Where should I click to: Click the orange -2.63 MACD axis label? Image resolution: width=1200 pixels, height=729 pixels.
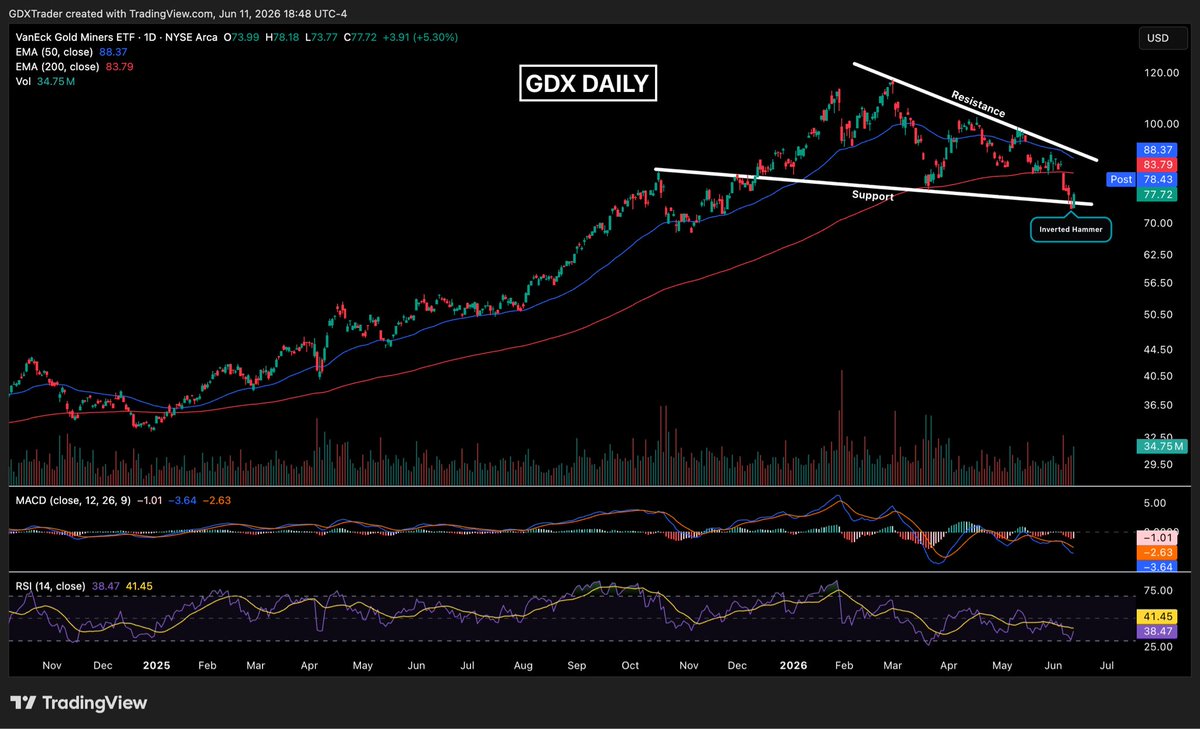(1158, 551)
